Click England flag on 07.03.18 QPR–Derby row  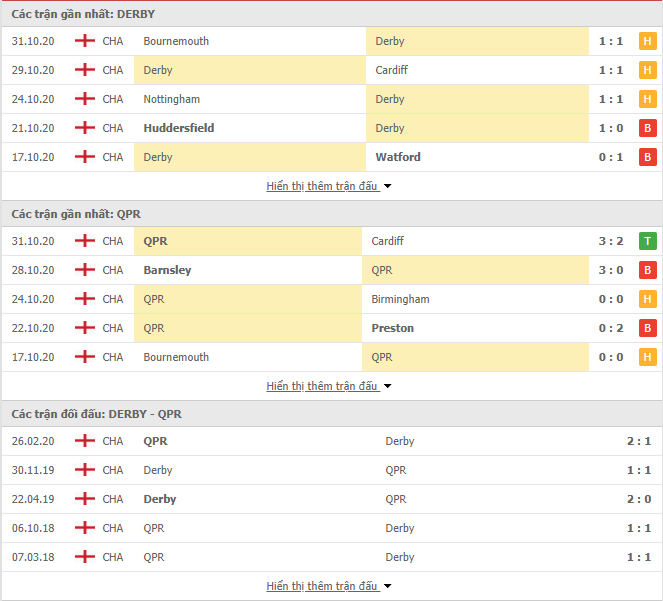(85, 557)
